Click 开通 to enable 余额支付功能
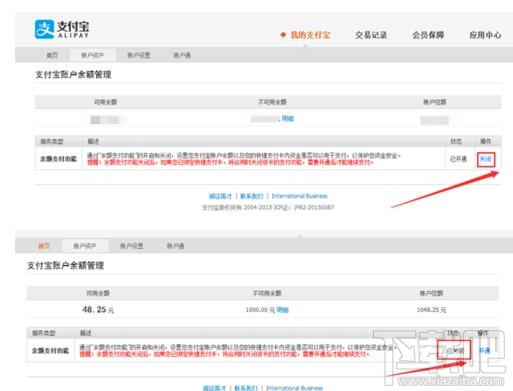Screen dimensions: 513x391 click(484, 350)
